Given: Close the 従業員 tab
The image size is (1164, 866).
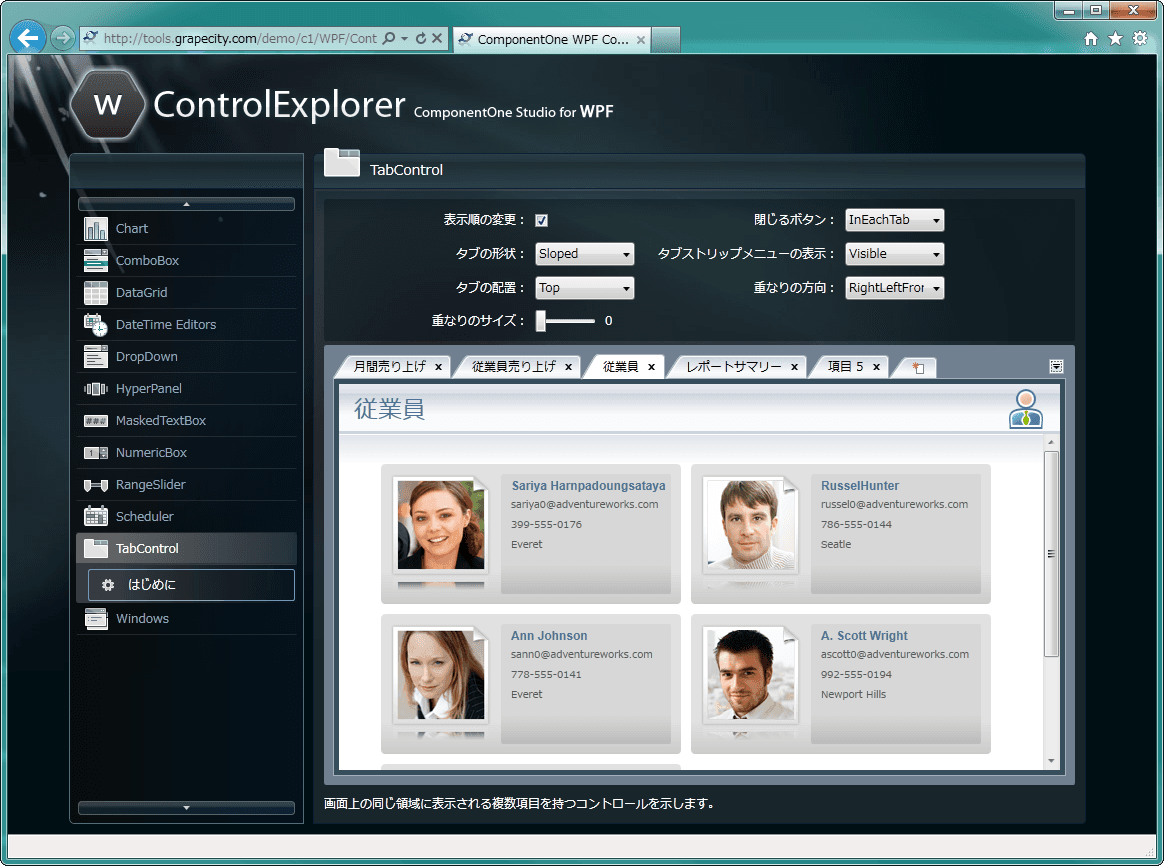Looking at the screenshot, I should click(651, 367).
